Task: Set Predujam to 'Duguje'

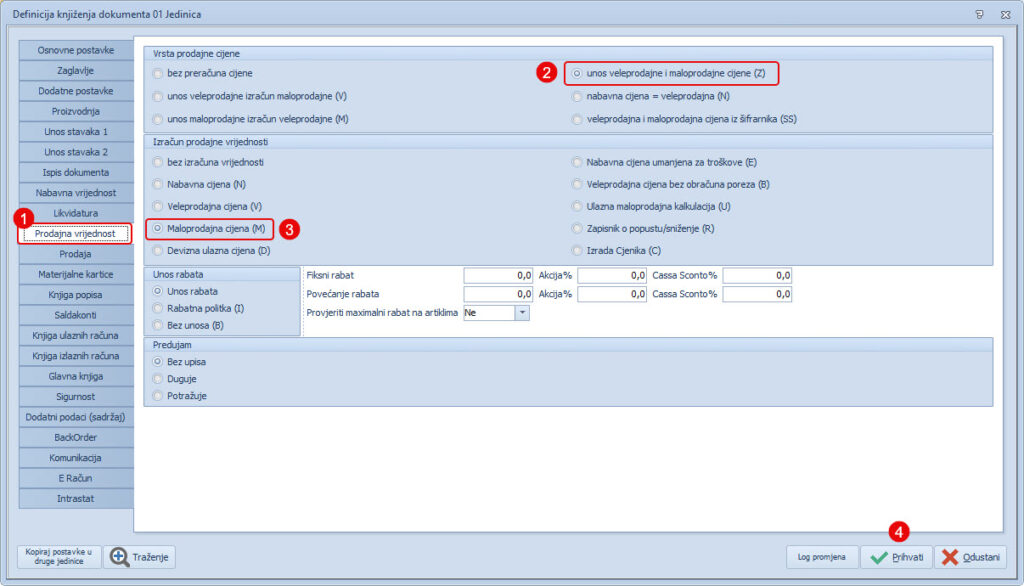Action: [x=157, y=379]
